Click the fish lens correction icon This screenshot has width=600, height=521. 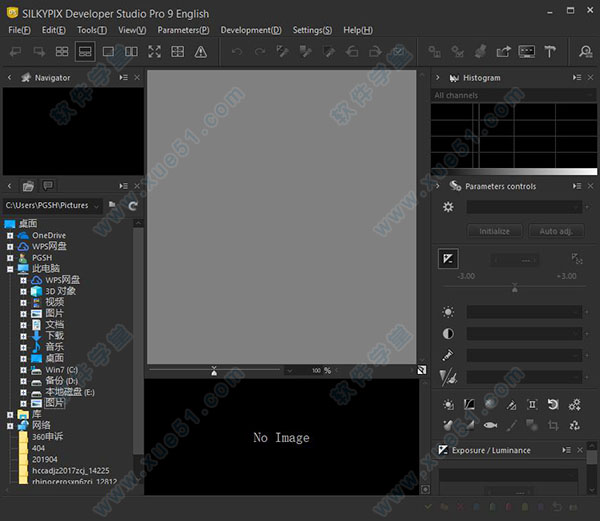coord(490,425)
